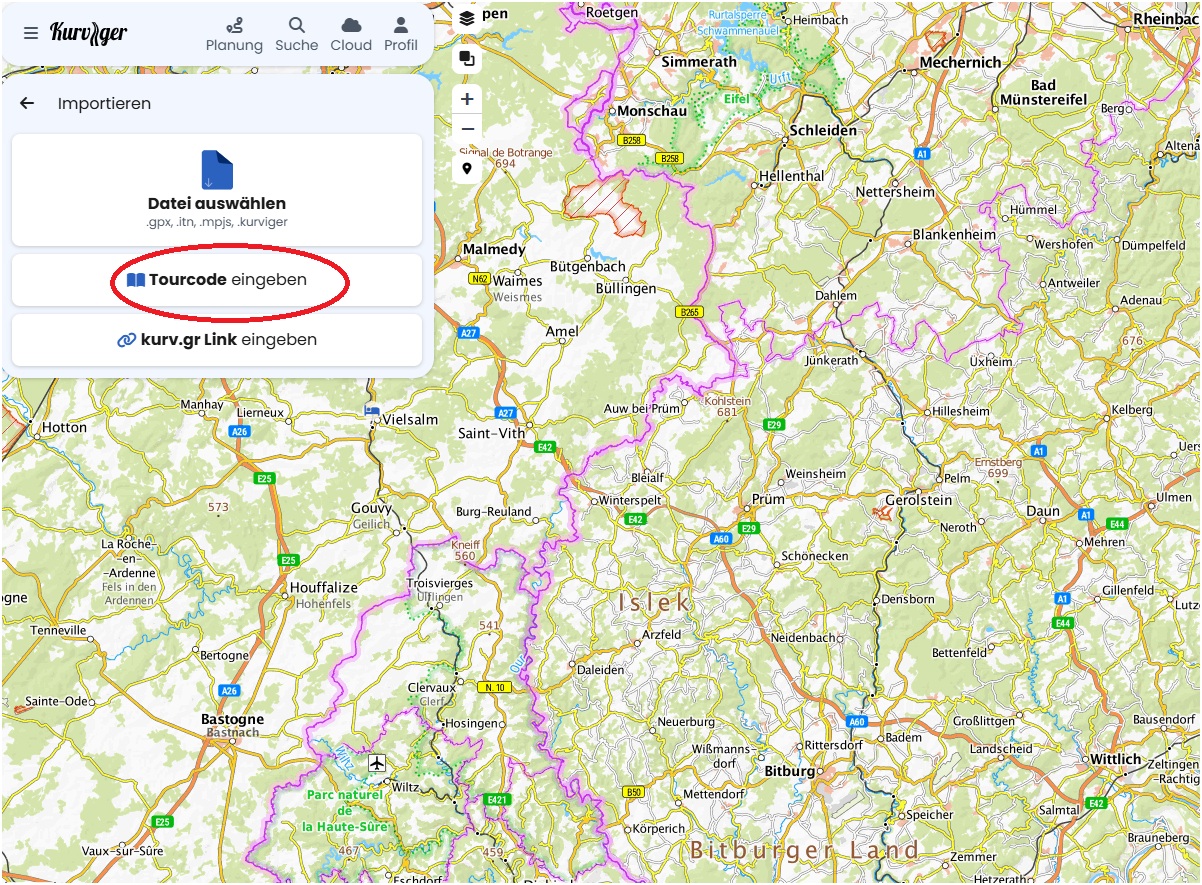Click Datei auswählen to choose file
Viewport: 1202px width, 885px height.
217,190
